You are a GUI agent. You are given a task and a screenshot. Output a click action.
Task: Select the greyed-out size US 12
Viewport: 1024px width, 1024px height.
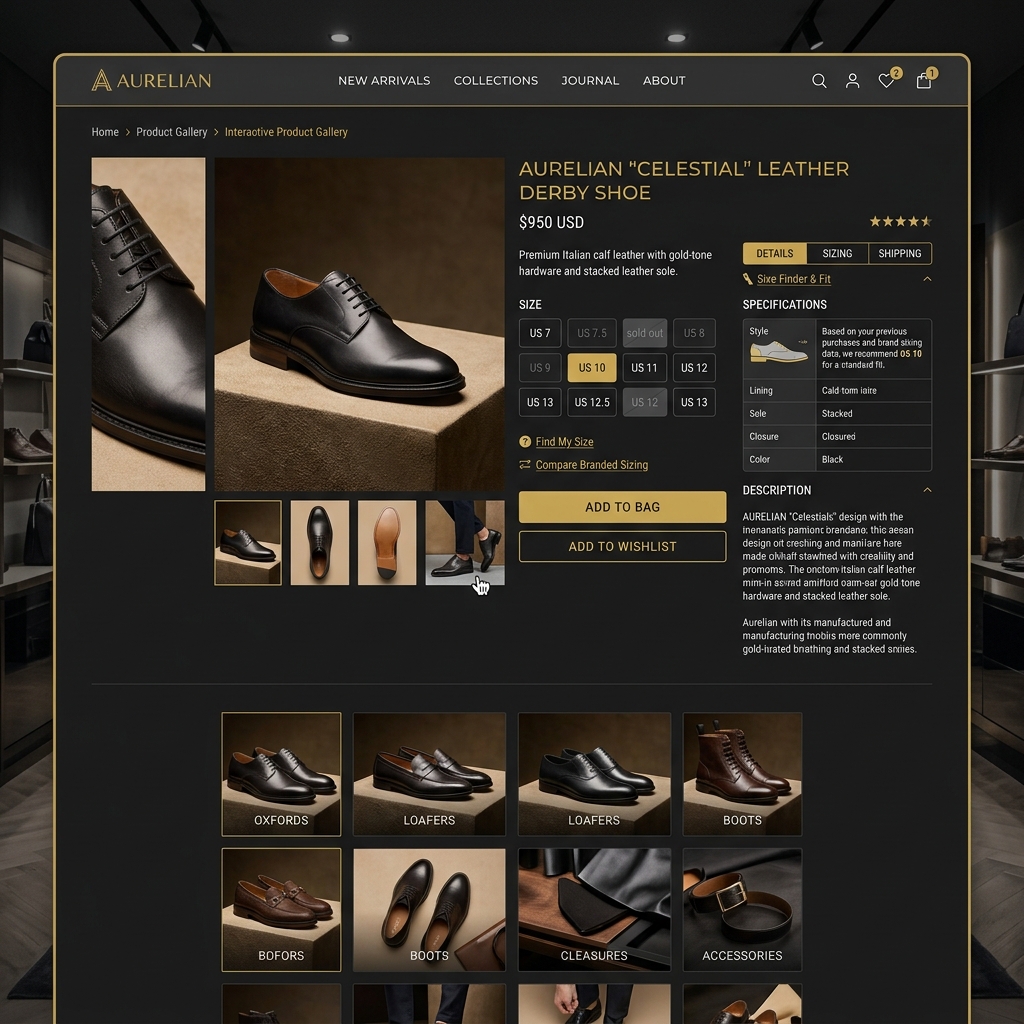[645, 402]
